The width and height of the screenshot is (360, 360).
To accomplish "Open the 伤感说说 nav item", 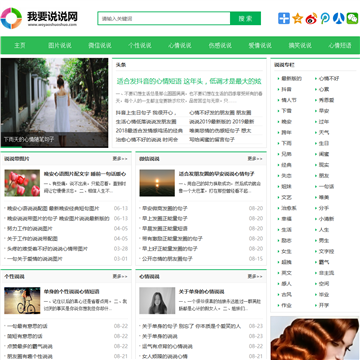I will point(220,45).
